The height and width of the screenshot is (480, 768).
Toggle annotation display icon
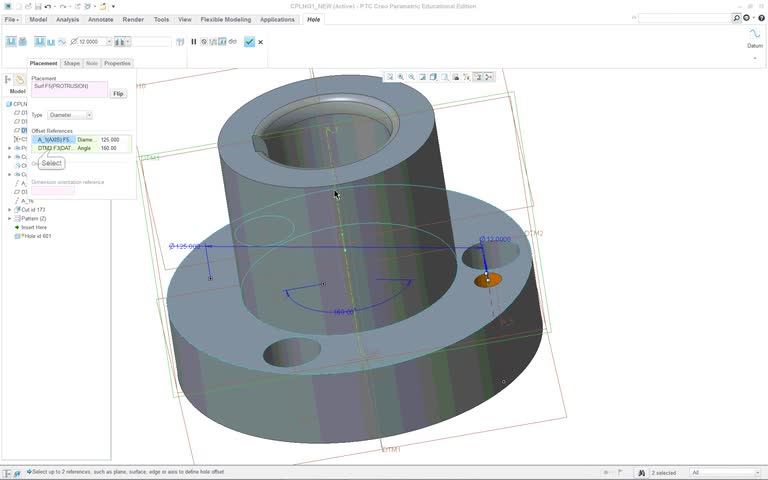[478, 77]
